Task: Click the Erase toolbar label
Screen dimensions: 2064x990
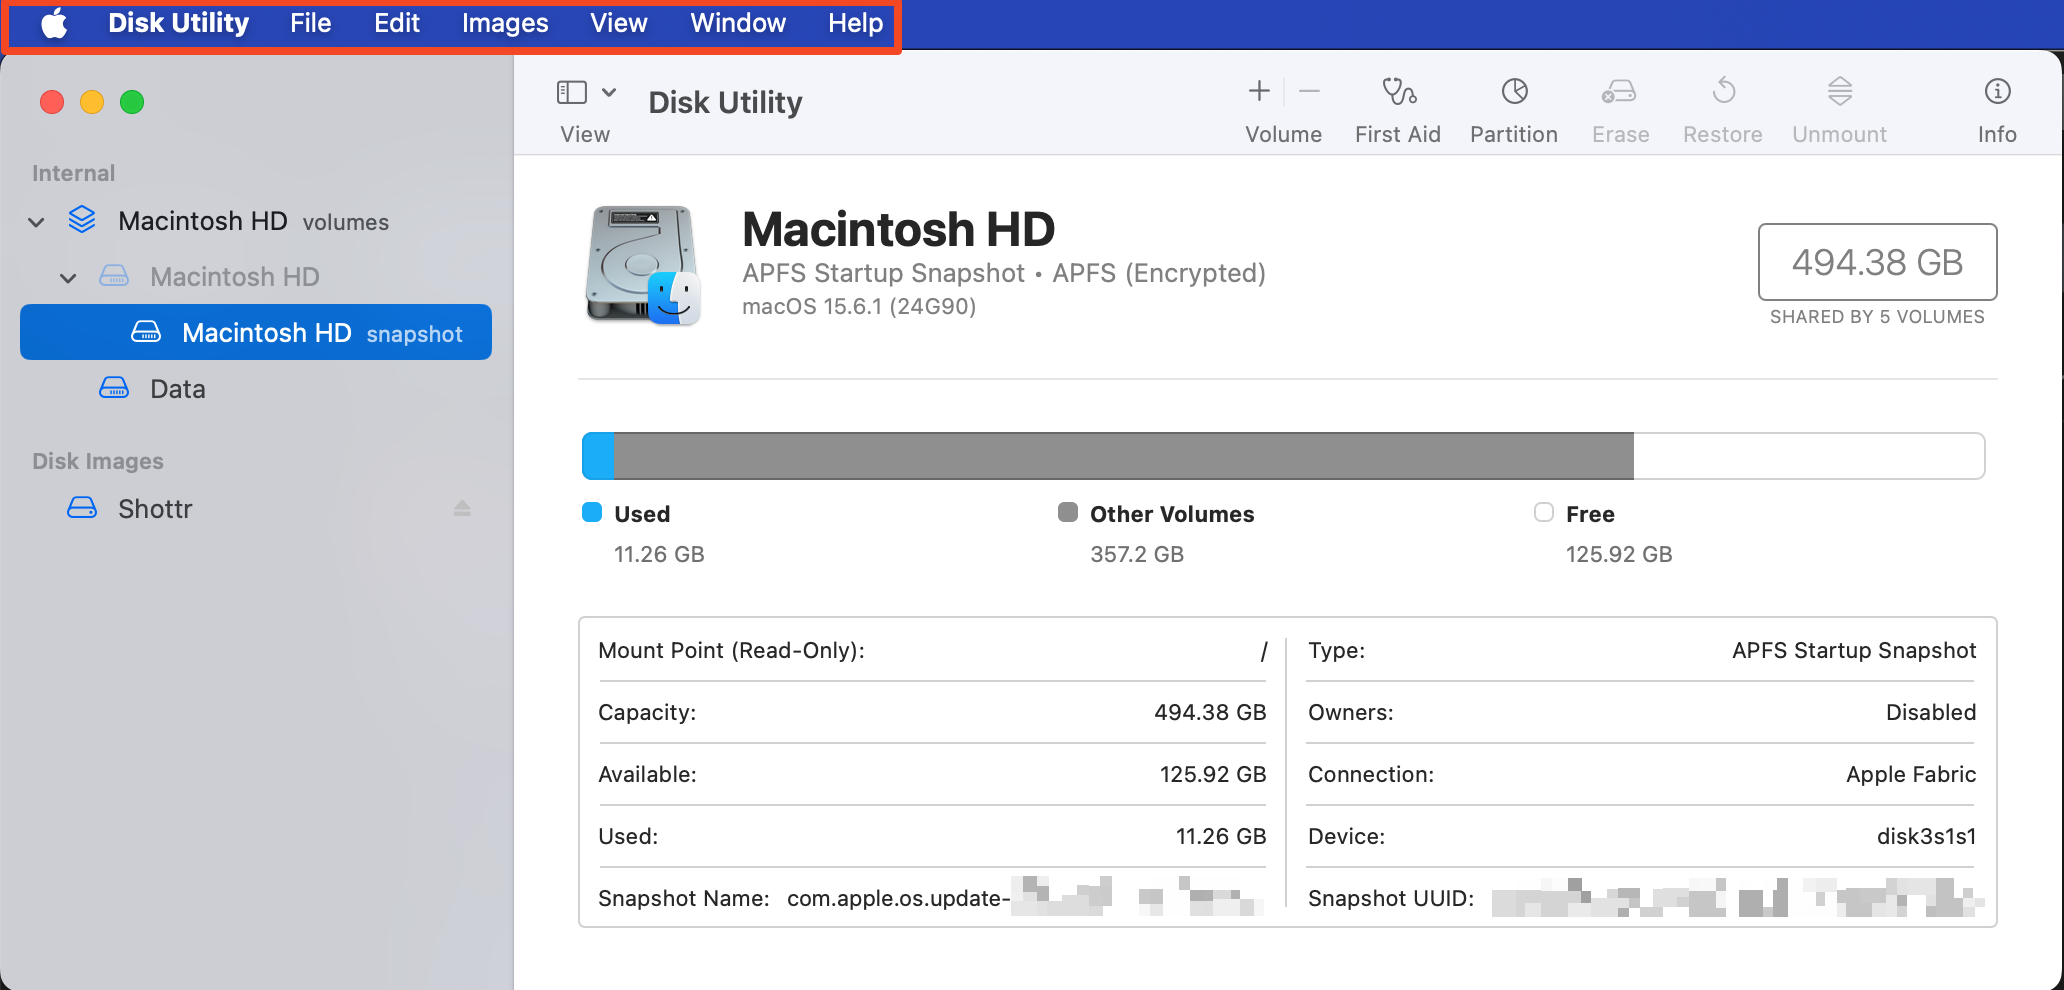Action: tap(1621, 134)
